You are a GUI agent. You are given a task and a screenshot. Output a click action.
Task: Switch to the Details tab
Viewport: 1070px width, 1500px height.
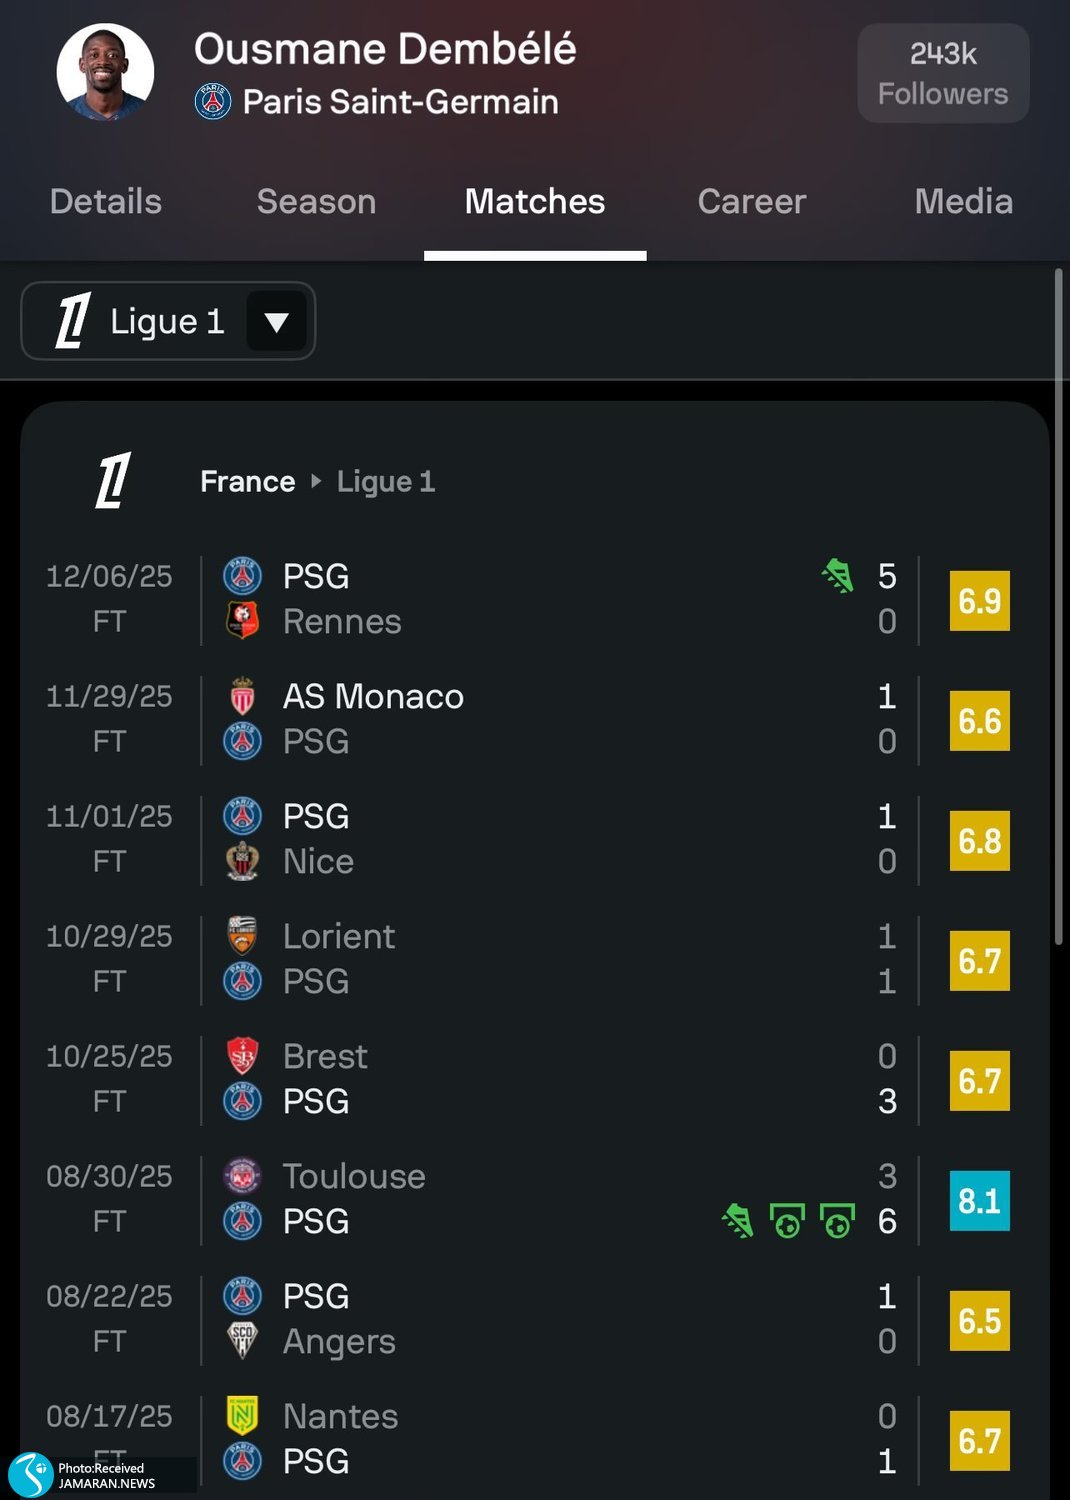tap(106, 201)
